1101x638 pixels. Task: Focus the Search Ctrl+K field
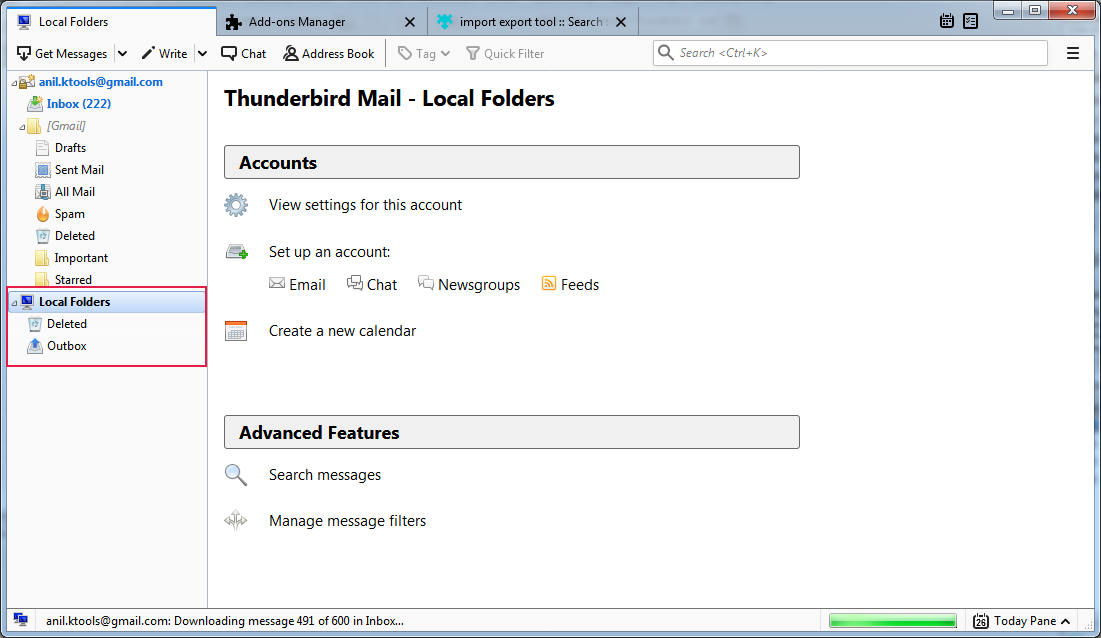pos(850,53)
